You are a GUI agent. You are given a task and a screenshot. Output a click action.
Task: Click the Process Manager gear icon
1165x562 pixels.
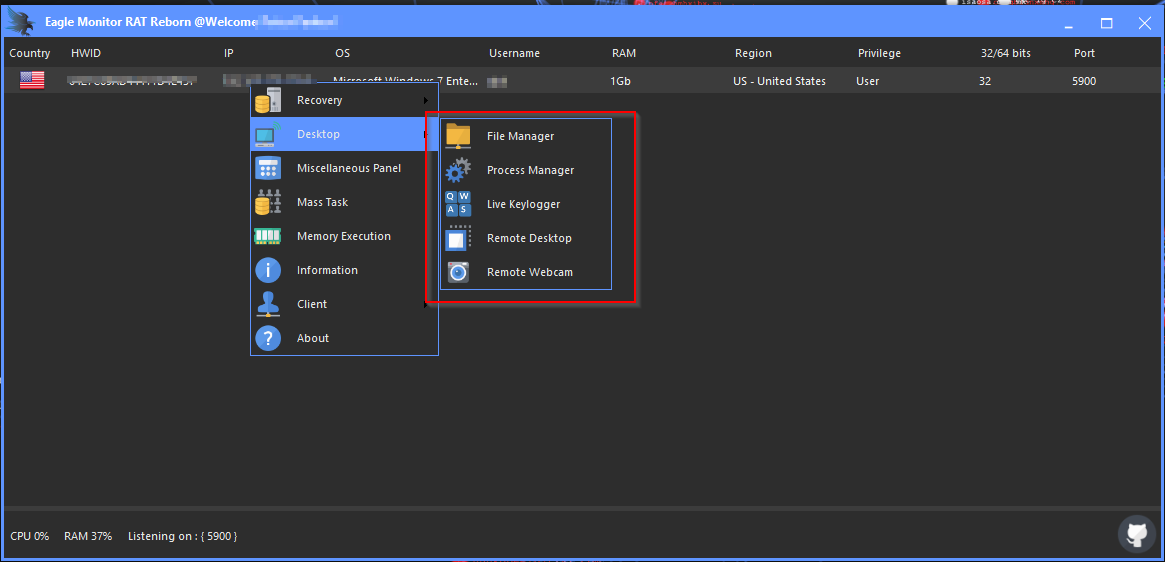[x=458, y=170]
